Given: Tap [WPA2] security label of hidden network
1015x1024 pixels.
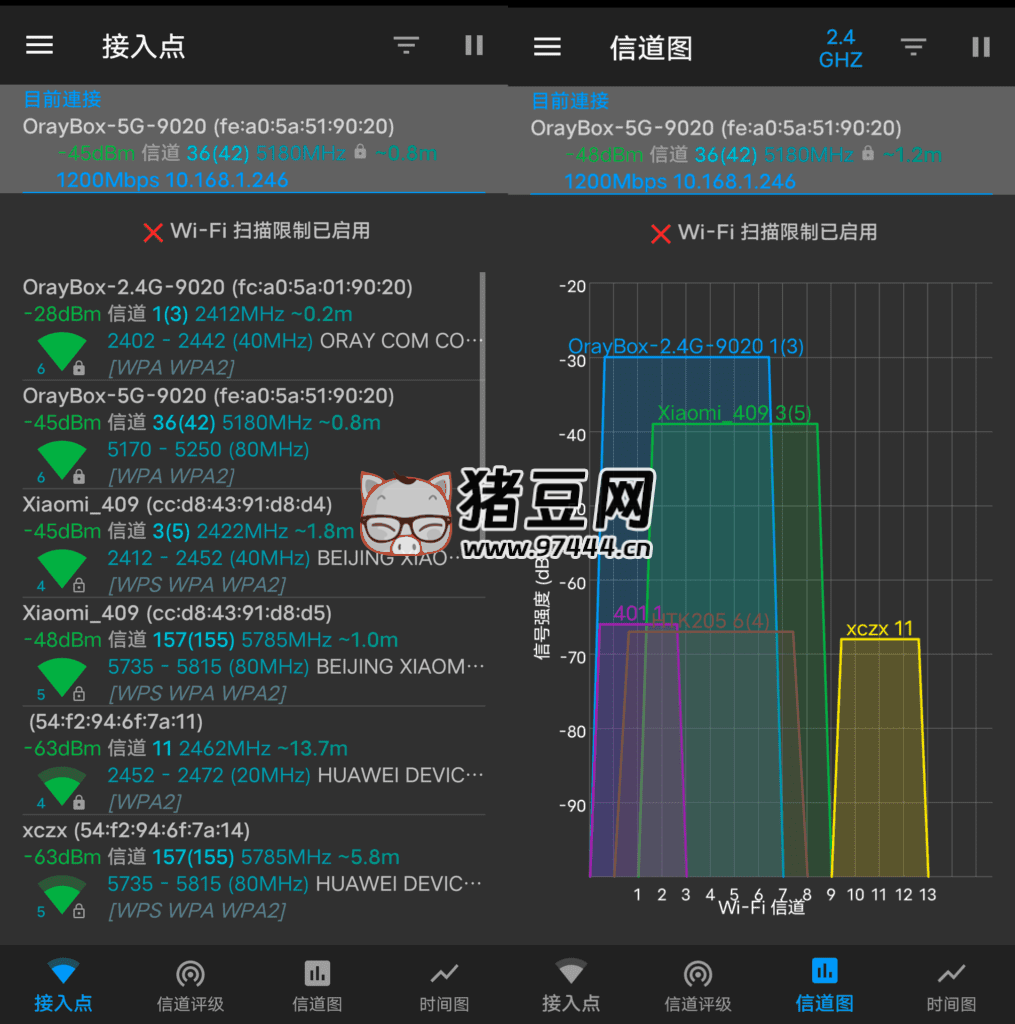Looking at the screenshot, I should point(144,801).
